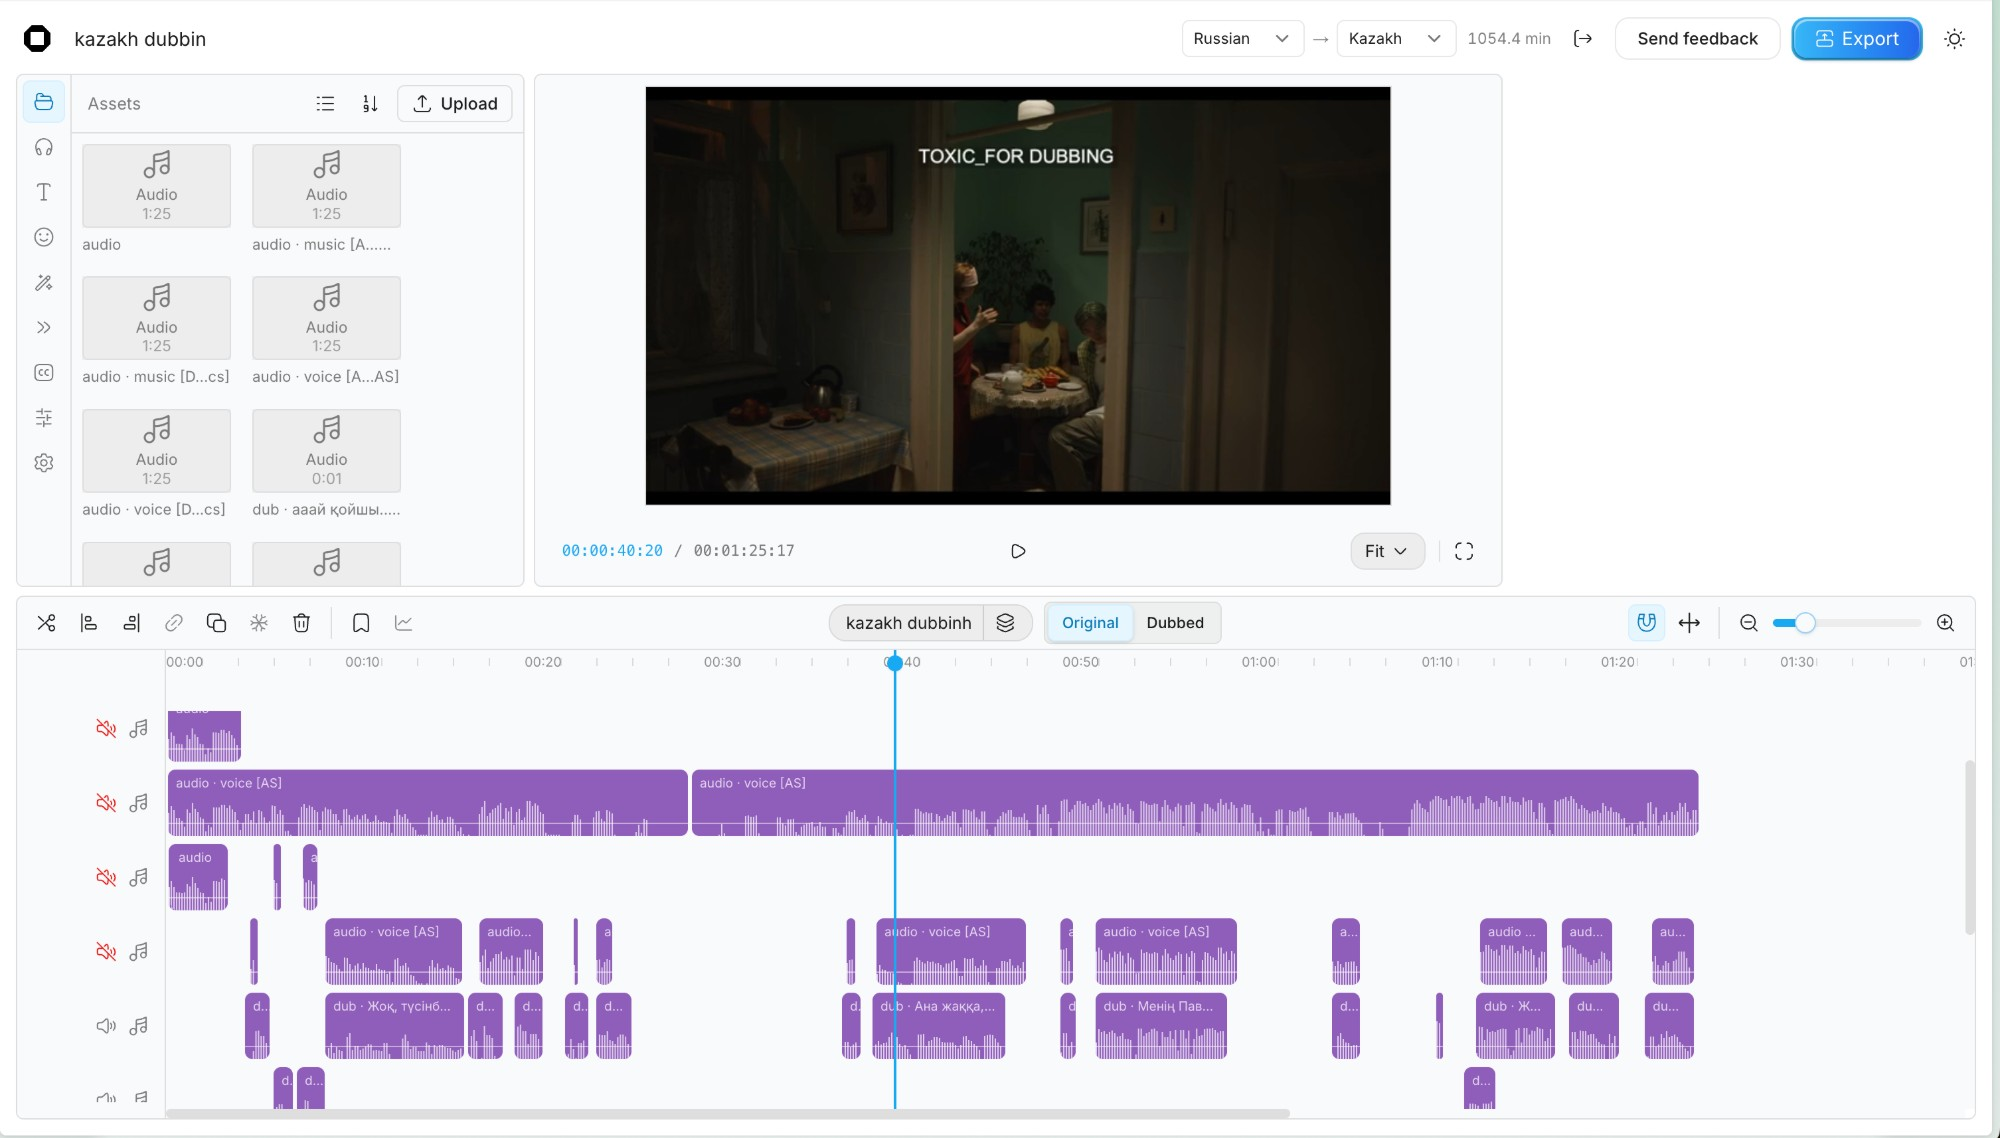Click the fit timeline width icon
Viewport: 2000px width, 1138px height.
coord(1689,623)
